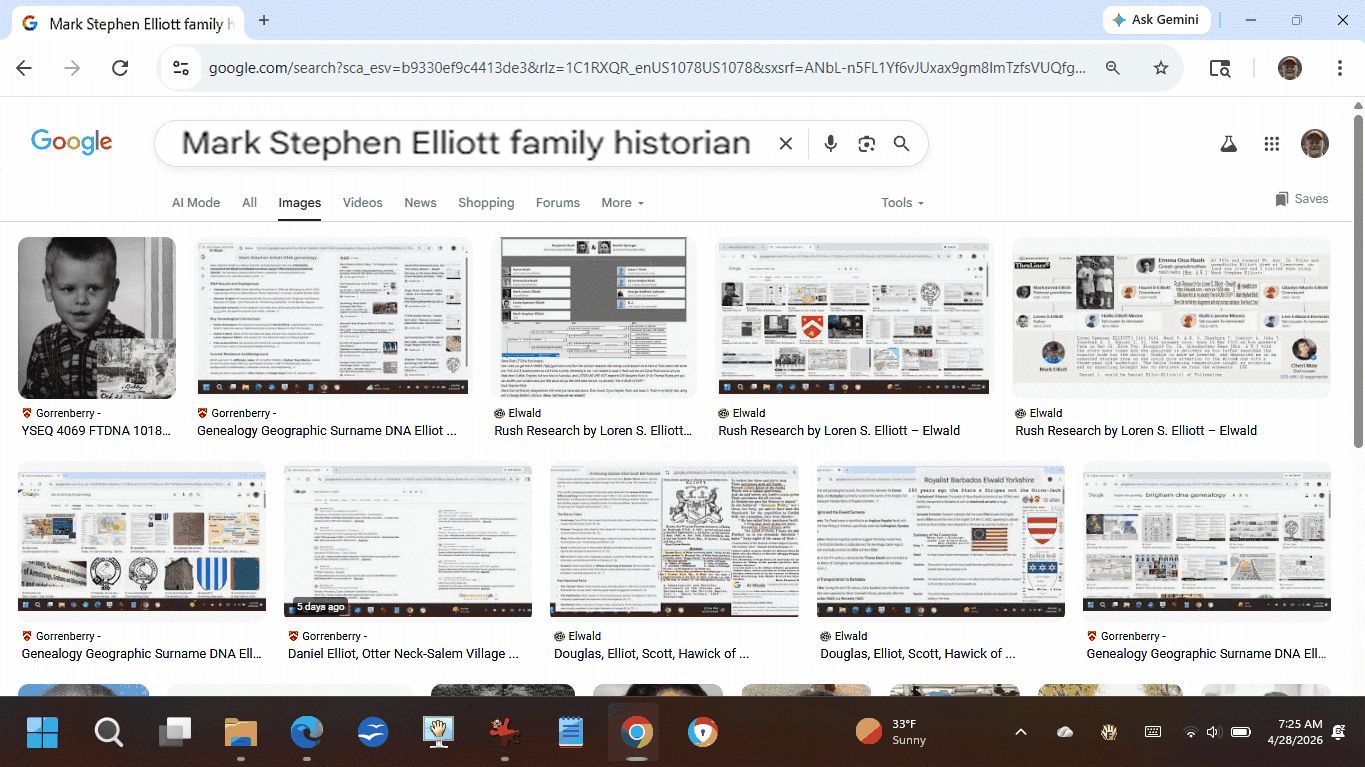
Task: Open the Google apps grid
Action: point(1271,144)
